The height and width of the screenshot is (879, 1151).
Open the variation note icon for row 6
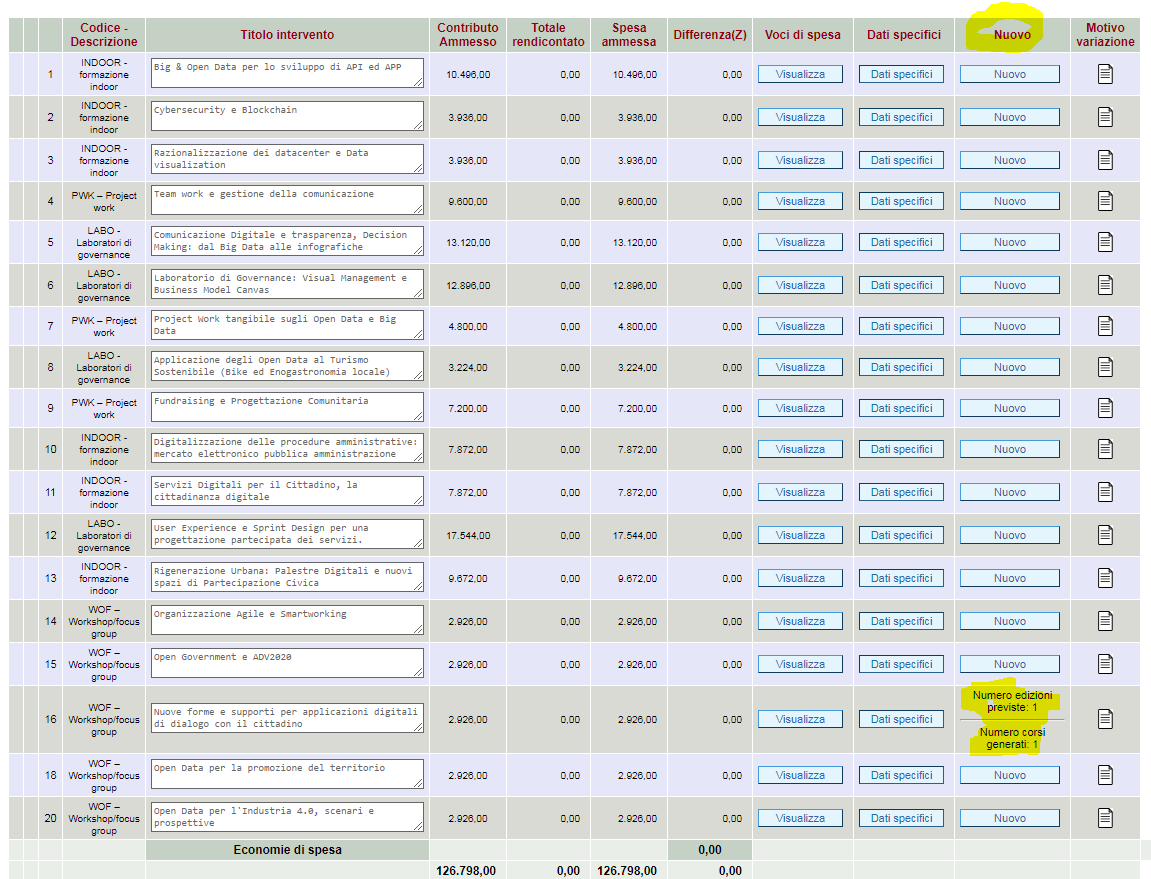[x=1105, y=285]
